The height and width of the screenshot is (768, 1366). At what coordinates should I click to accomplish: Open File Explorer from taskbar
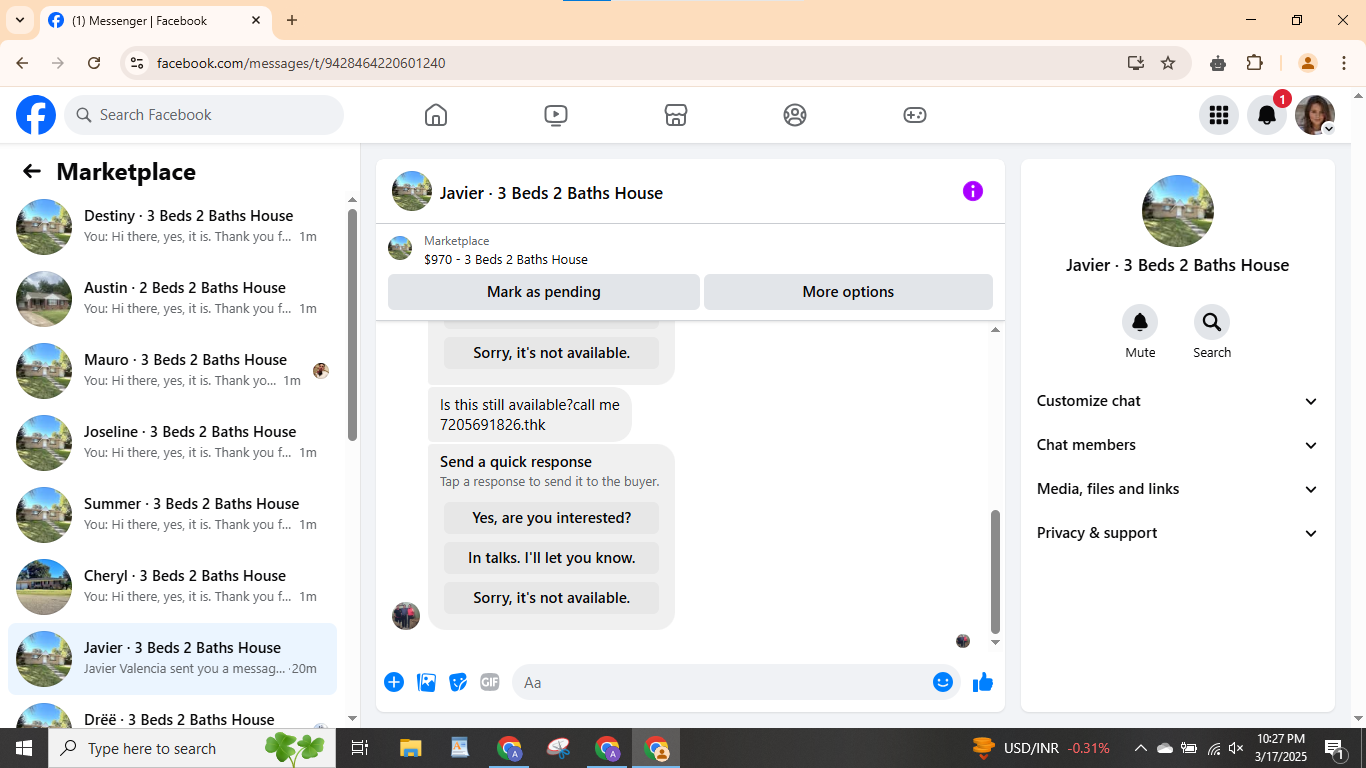[x=410, y=748]
